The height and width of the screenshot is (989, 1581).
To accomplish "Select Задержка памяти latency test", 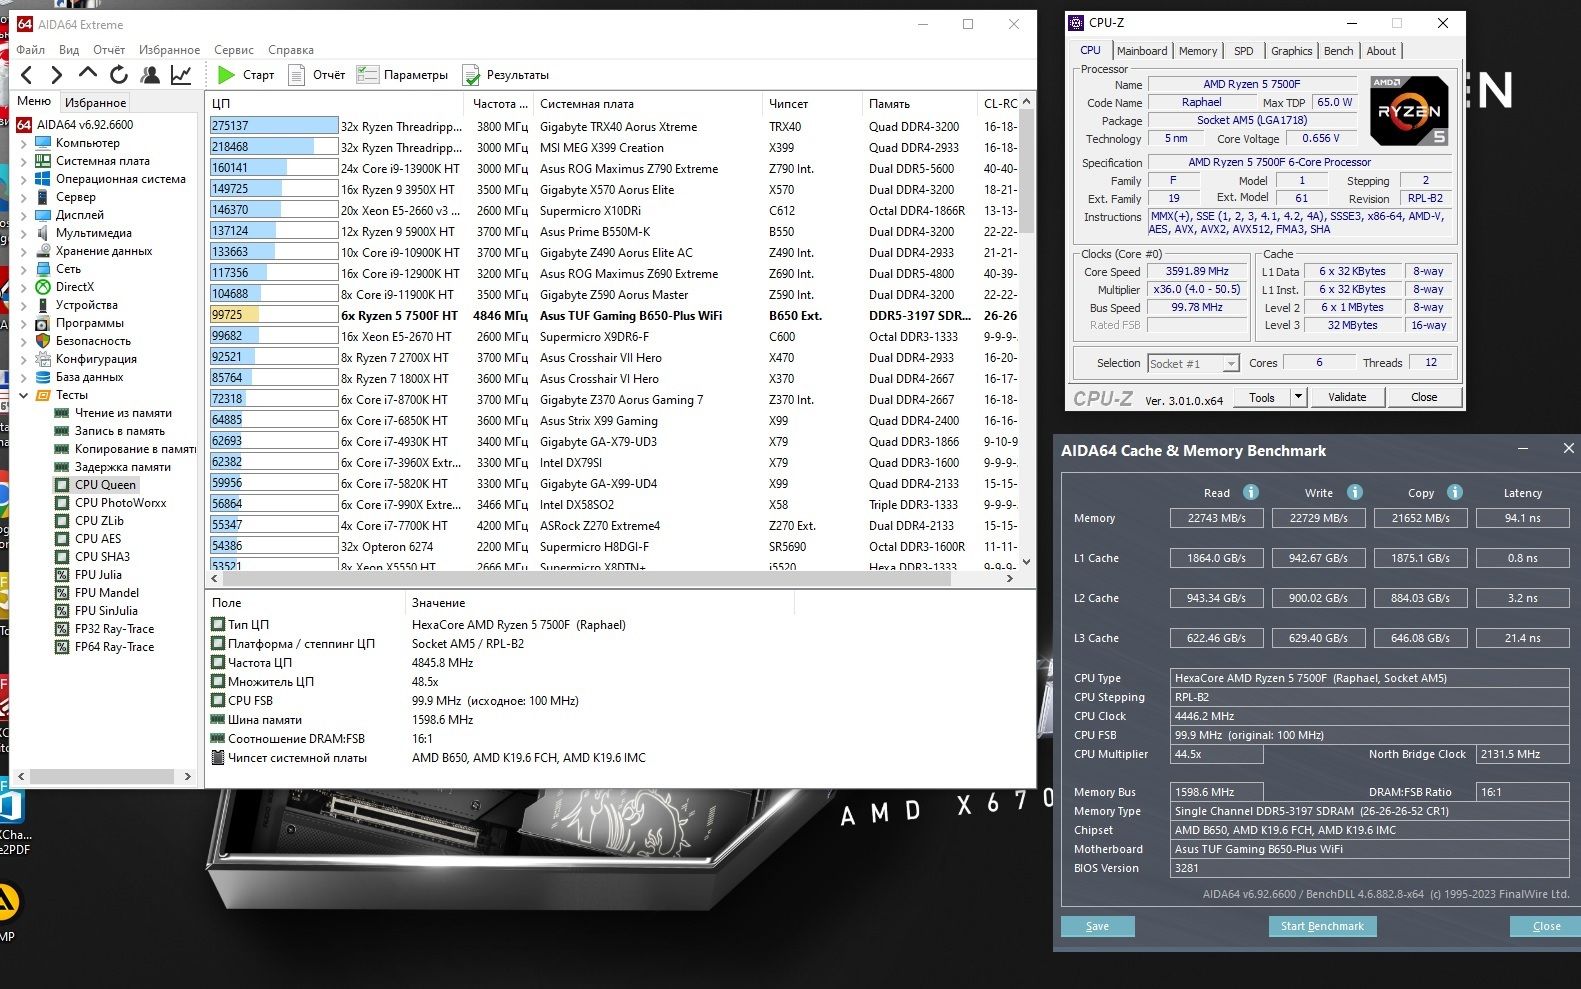I will pyautogui.click(x=122, y=466).
